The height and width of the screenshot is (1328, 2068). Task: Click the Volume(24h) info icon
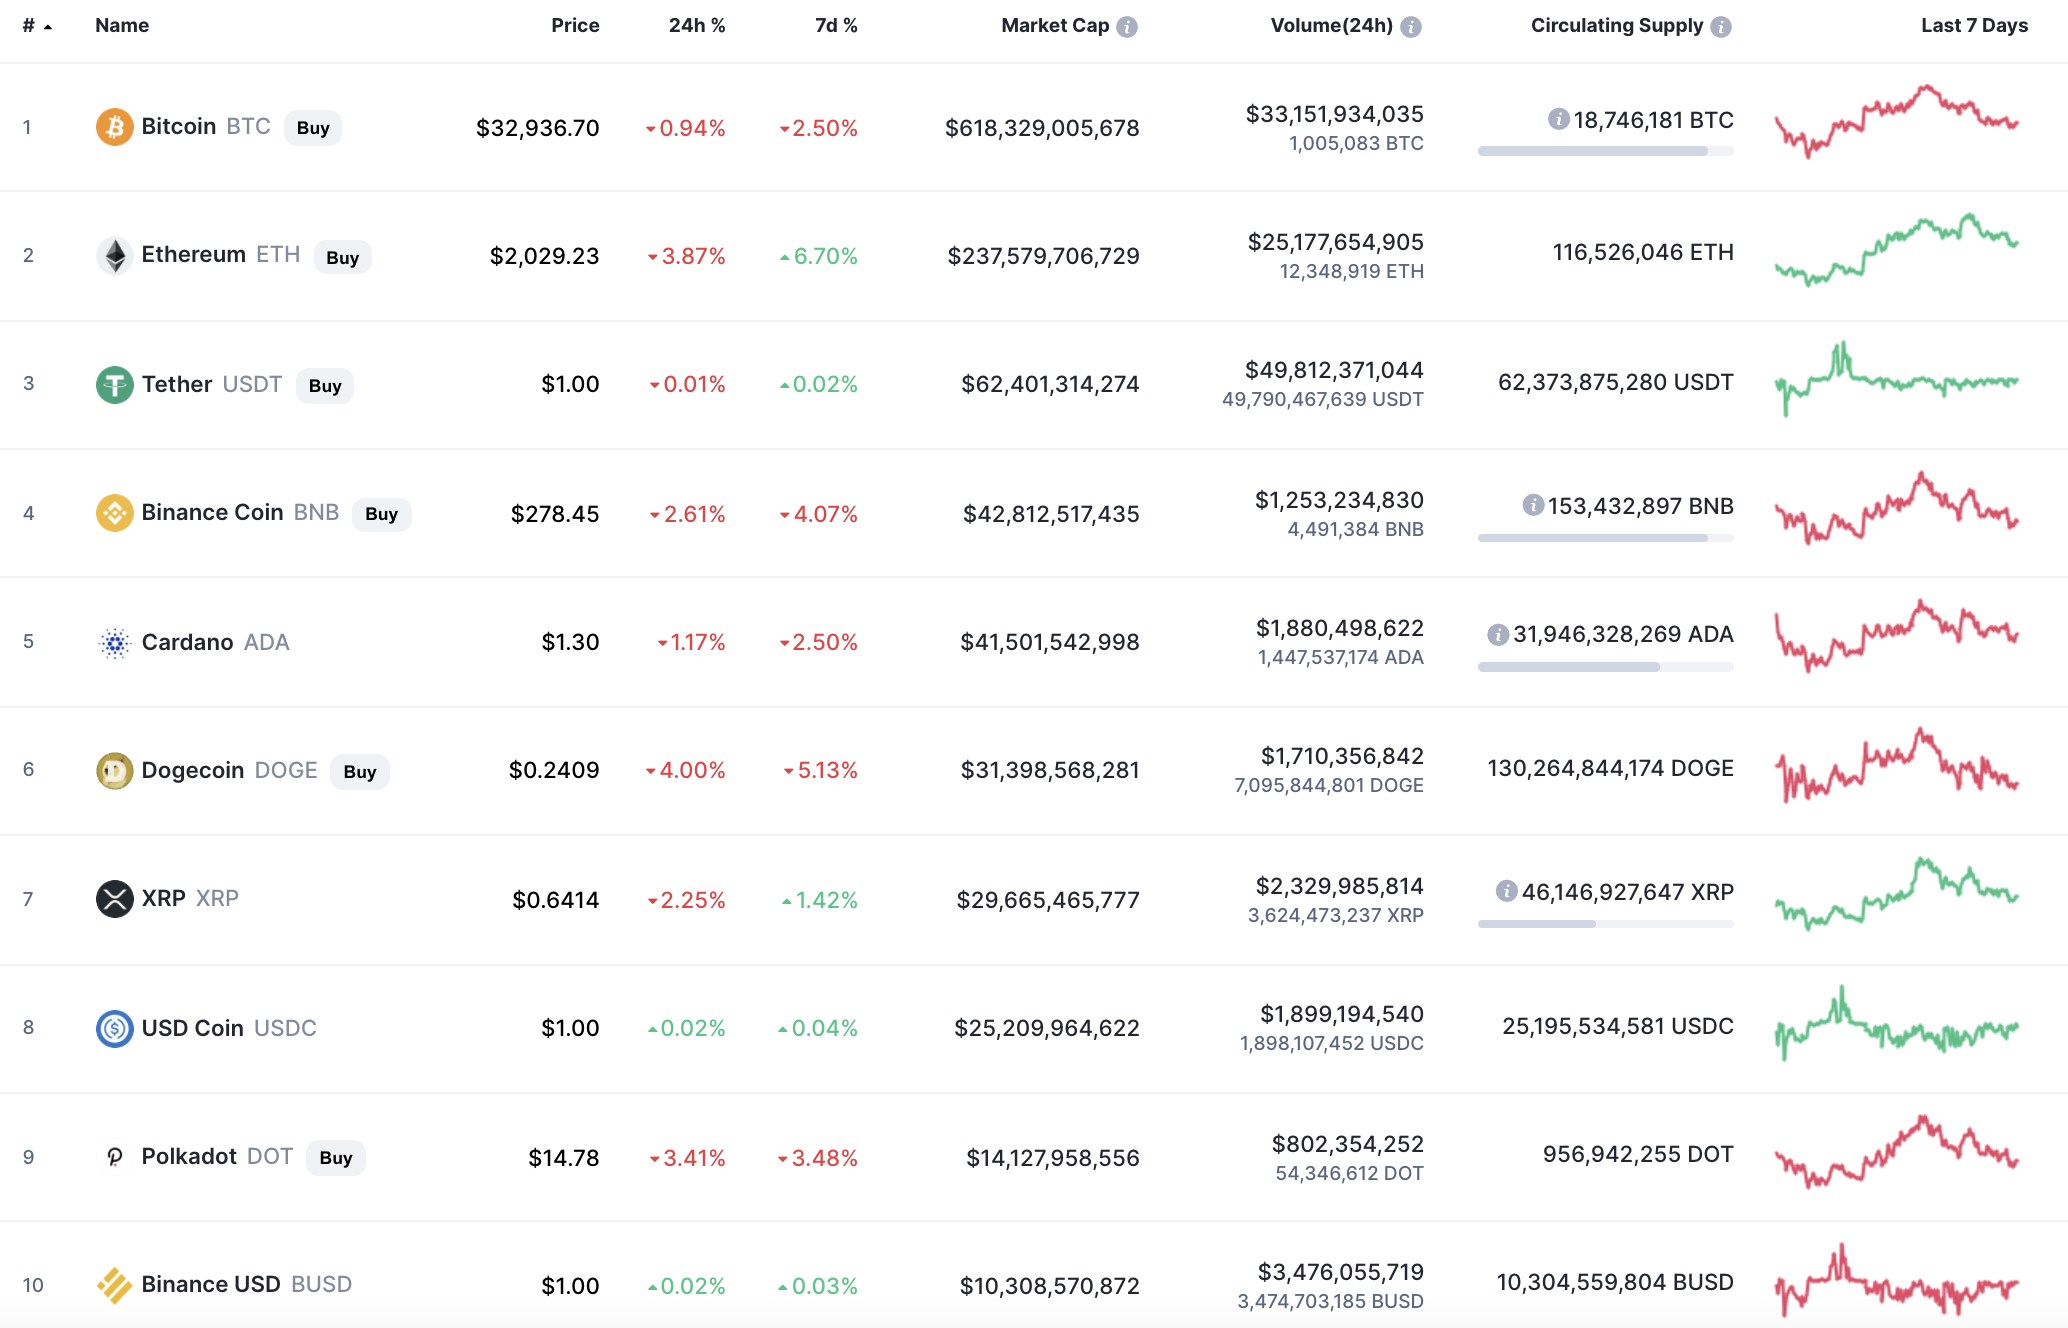[x=1411, y=27]
